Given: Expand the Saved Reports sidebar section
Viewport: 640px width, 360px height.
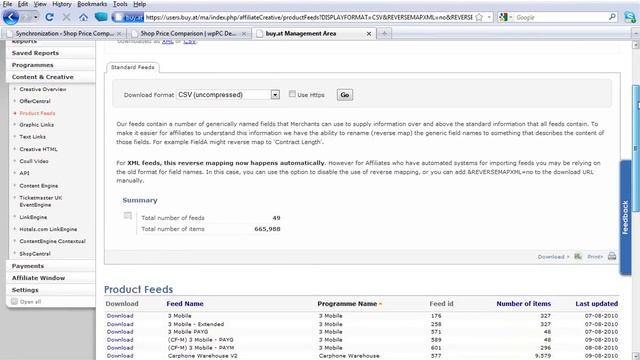Looking at the screenshot, I should click(x=35, y=53).
